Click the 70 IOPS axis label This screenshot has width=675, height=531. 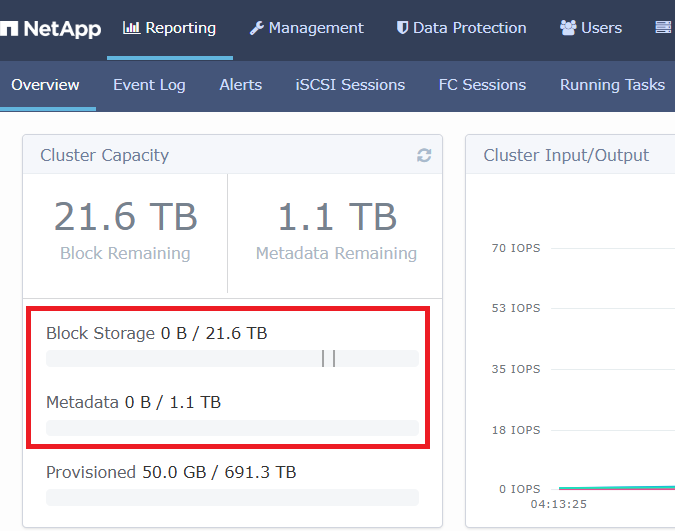pos(515,248)
